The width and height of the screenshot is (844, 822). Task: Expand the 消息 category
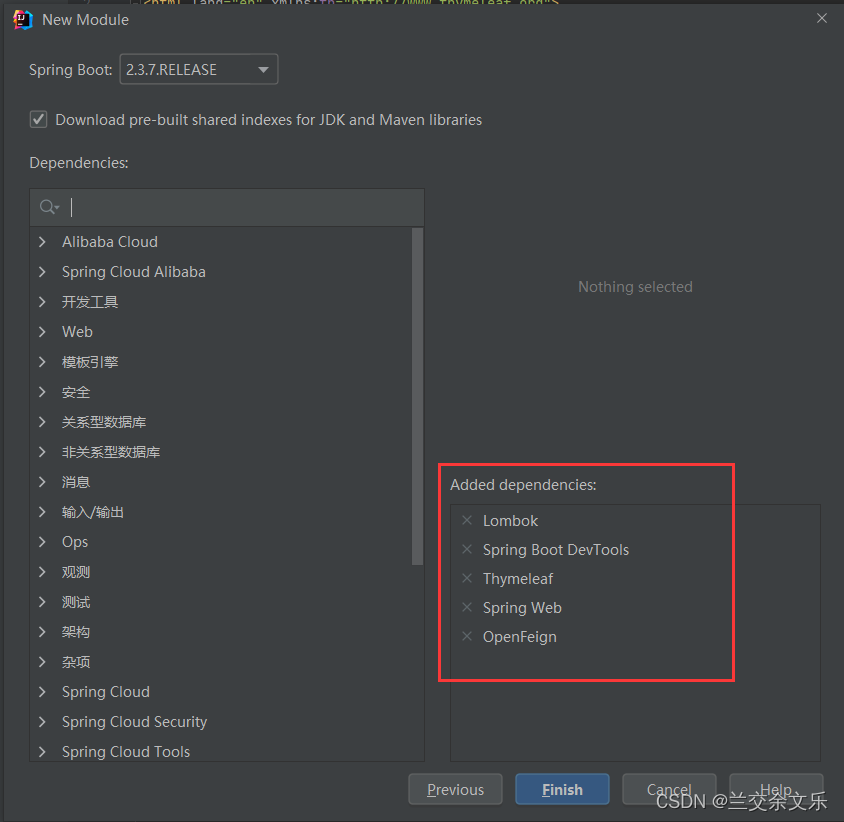click(x=42, y=482)
